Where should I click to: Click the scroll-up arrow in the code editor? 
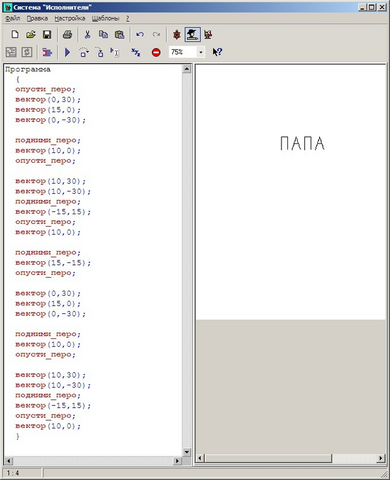click(187, 69)
